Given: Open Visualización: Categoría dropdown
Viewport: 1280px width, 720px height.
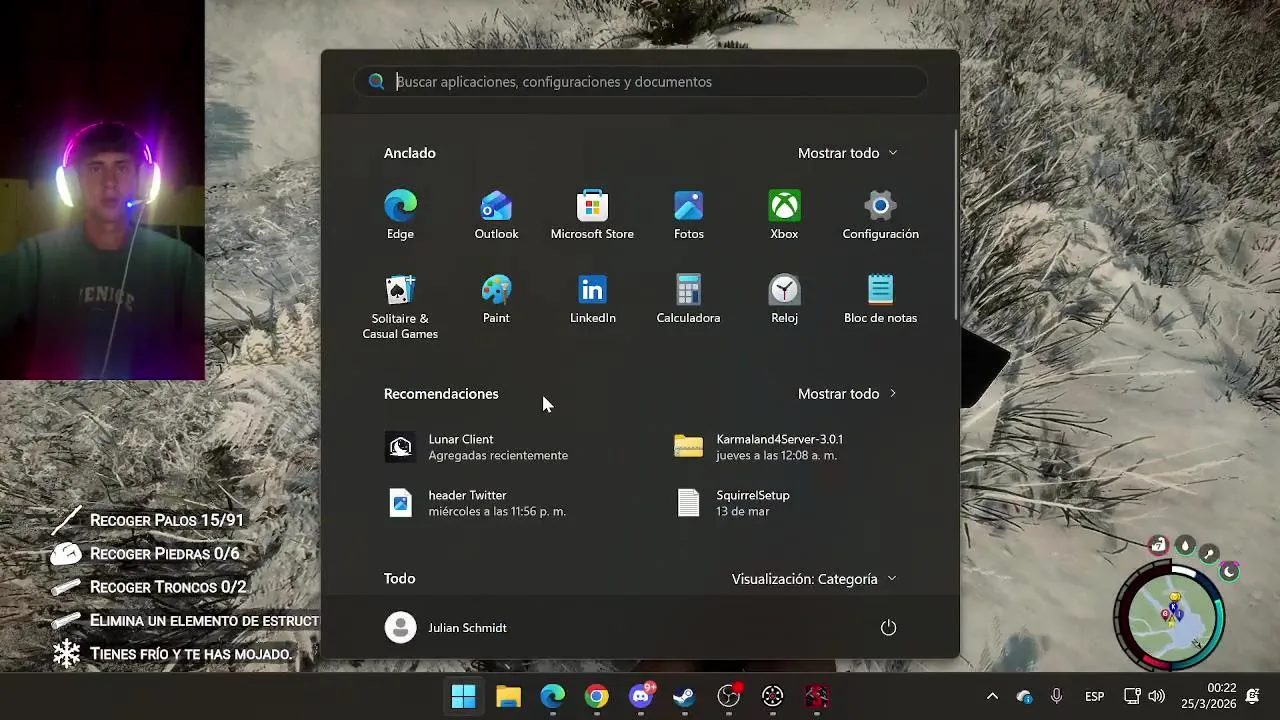Looking at the screenshot, I should pos(814,579).
